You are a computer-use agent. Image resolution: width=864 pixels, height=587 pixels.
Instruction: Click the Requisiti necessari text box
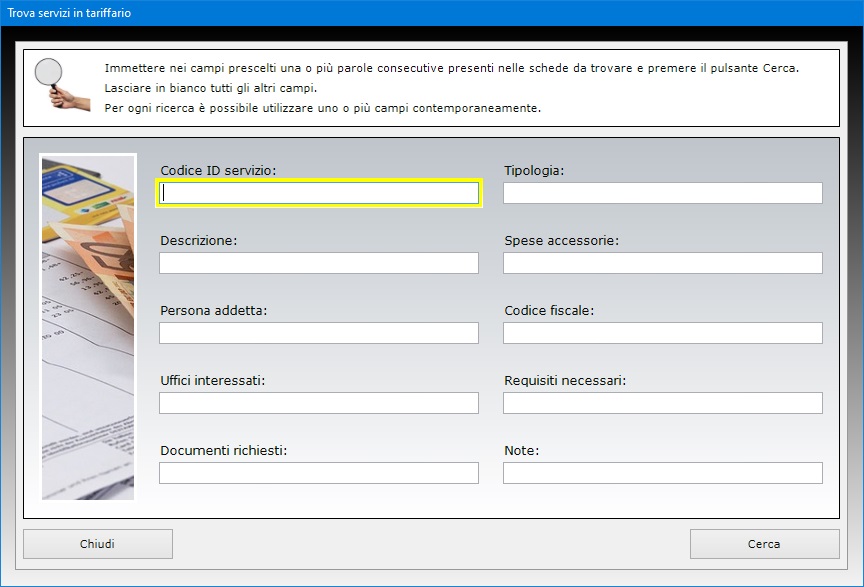click(663, 403)
